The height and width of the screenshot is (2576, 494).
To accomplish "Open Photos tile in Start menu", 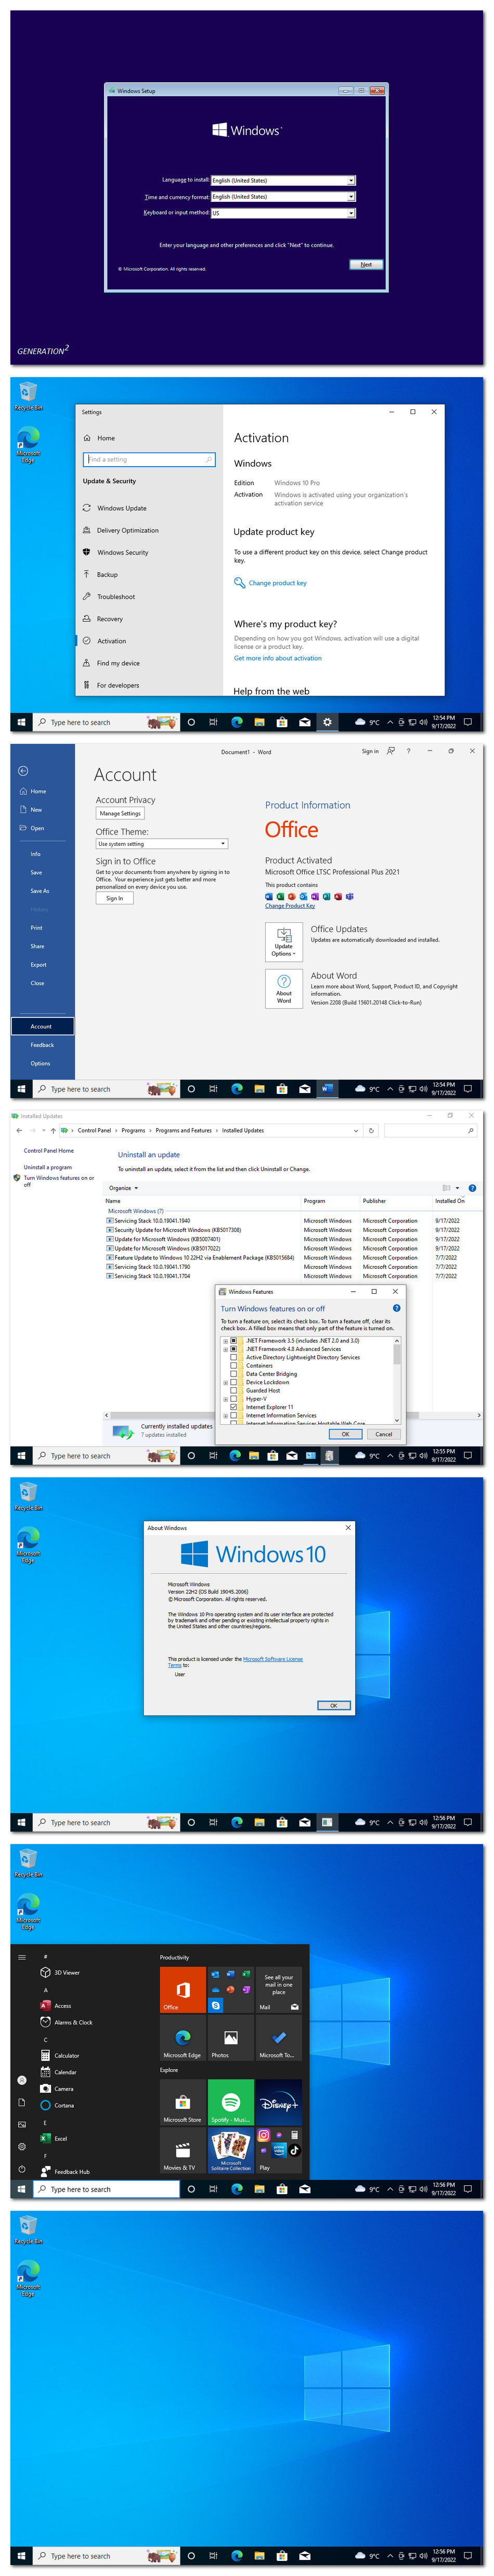I will pos(230,2037).
